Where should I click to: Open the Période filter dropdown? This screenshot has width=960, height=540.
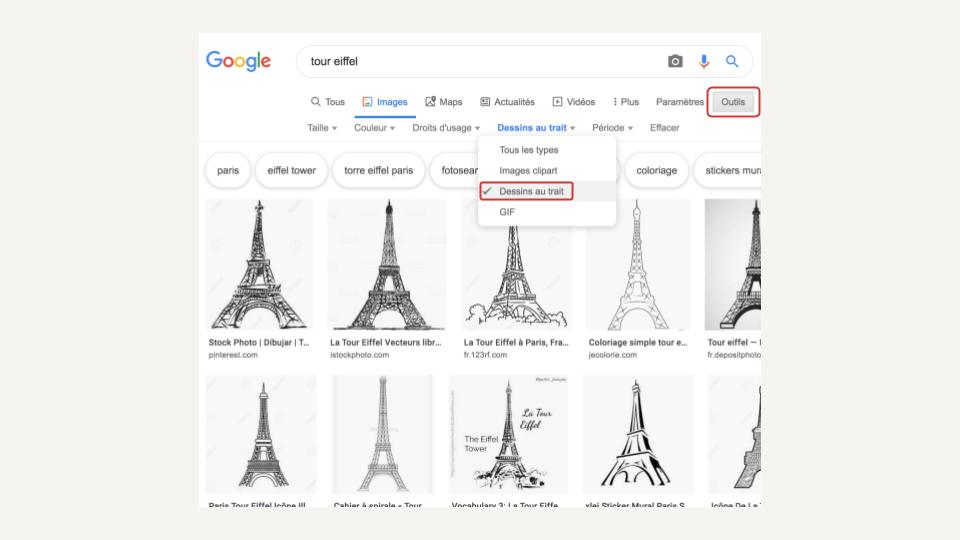[612, 127]
